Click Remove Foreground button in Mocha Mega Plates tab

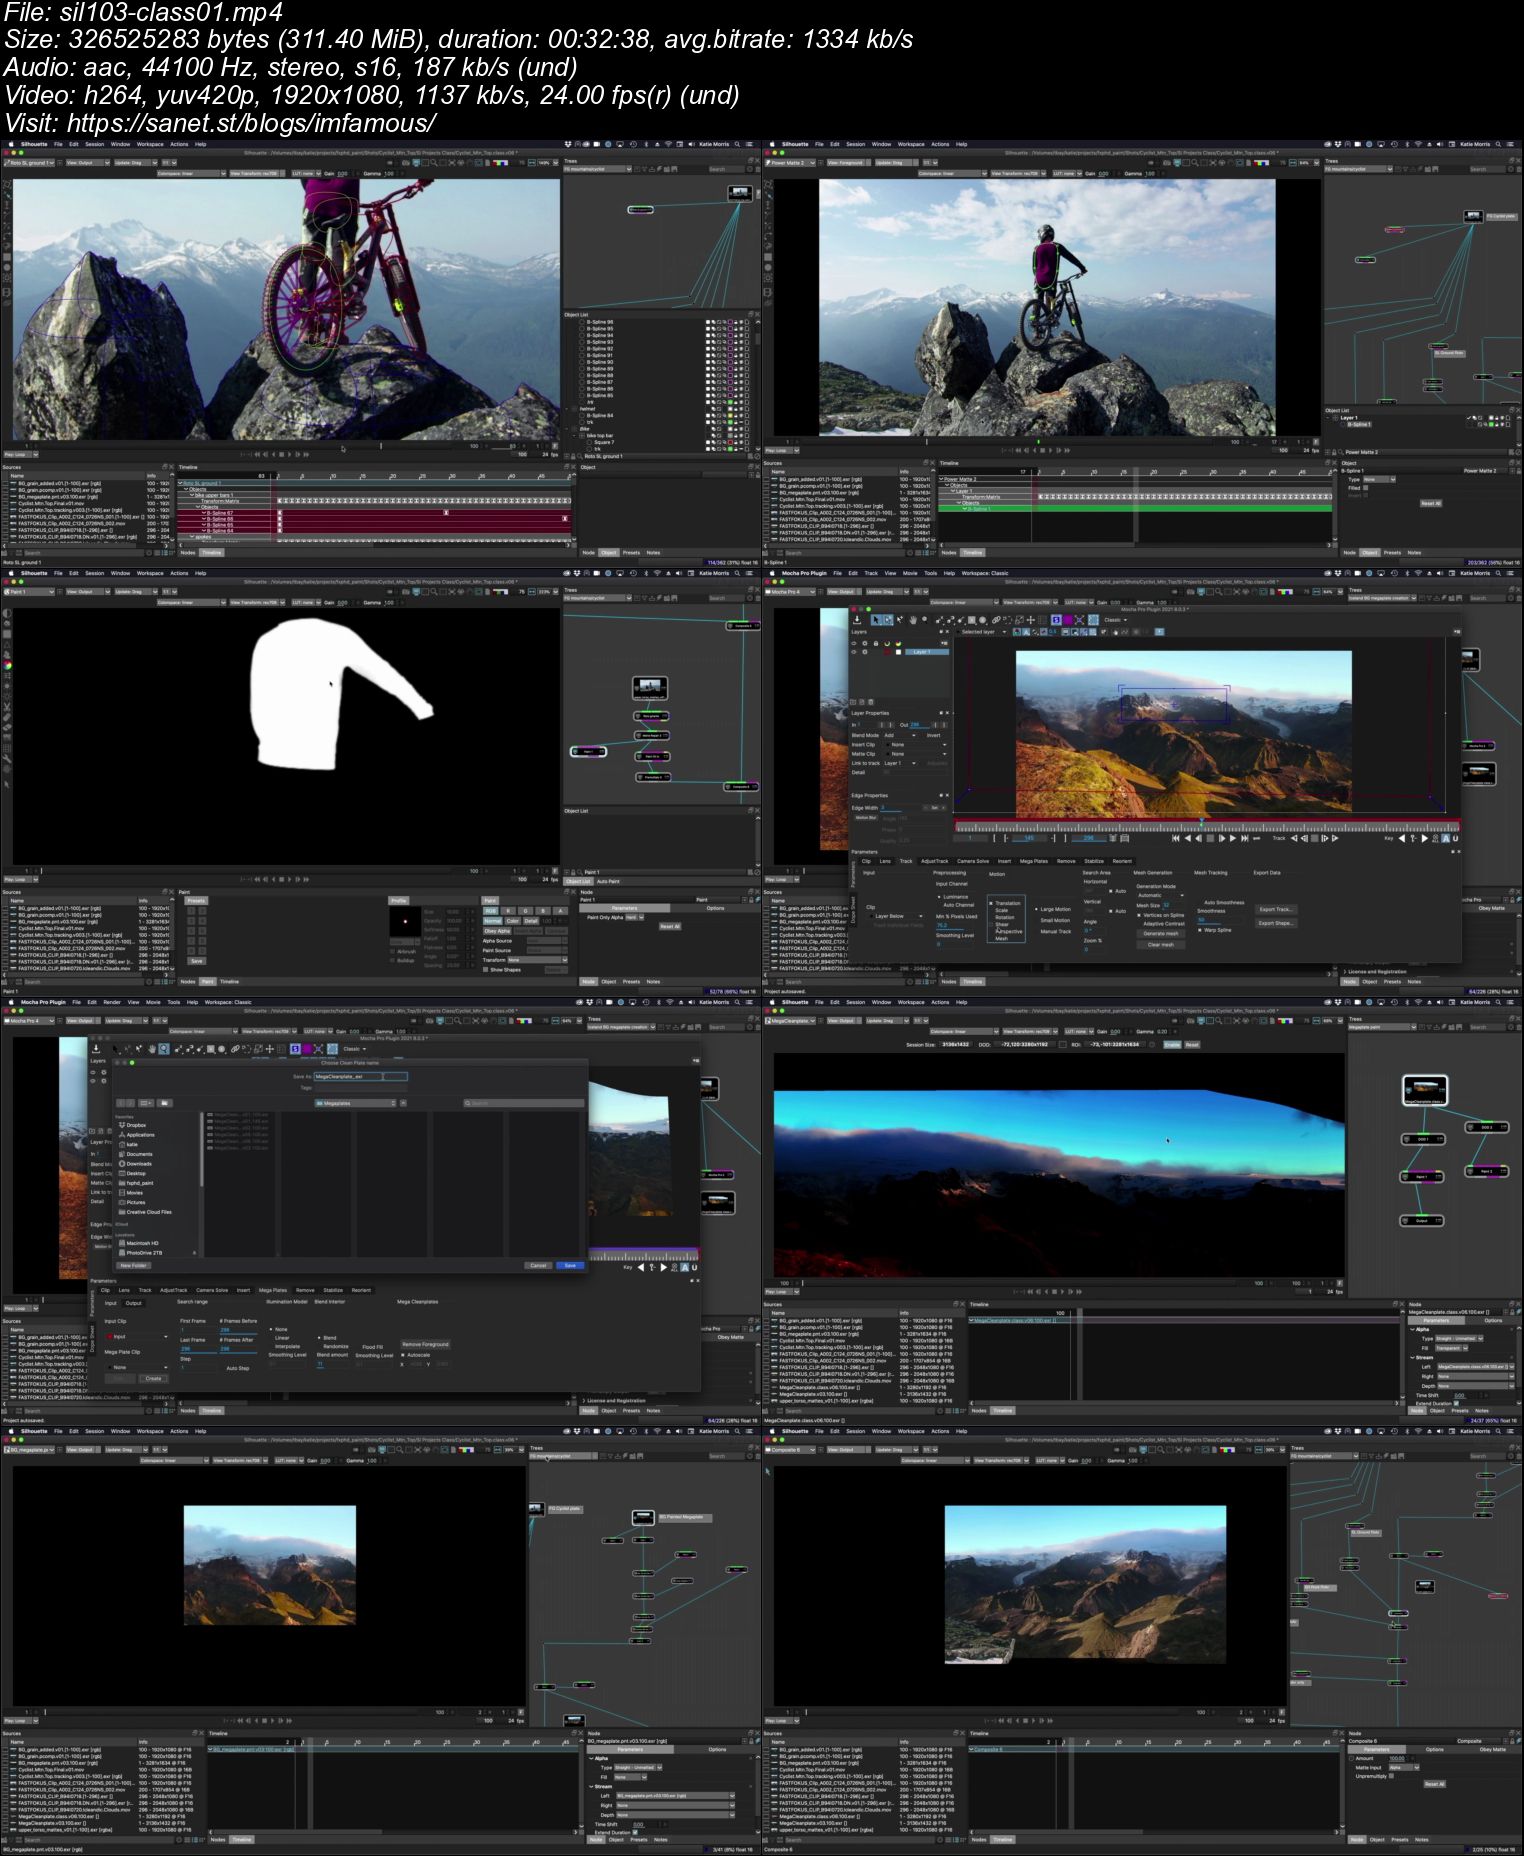point(425,1344)
